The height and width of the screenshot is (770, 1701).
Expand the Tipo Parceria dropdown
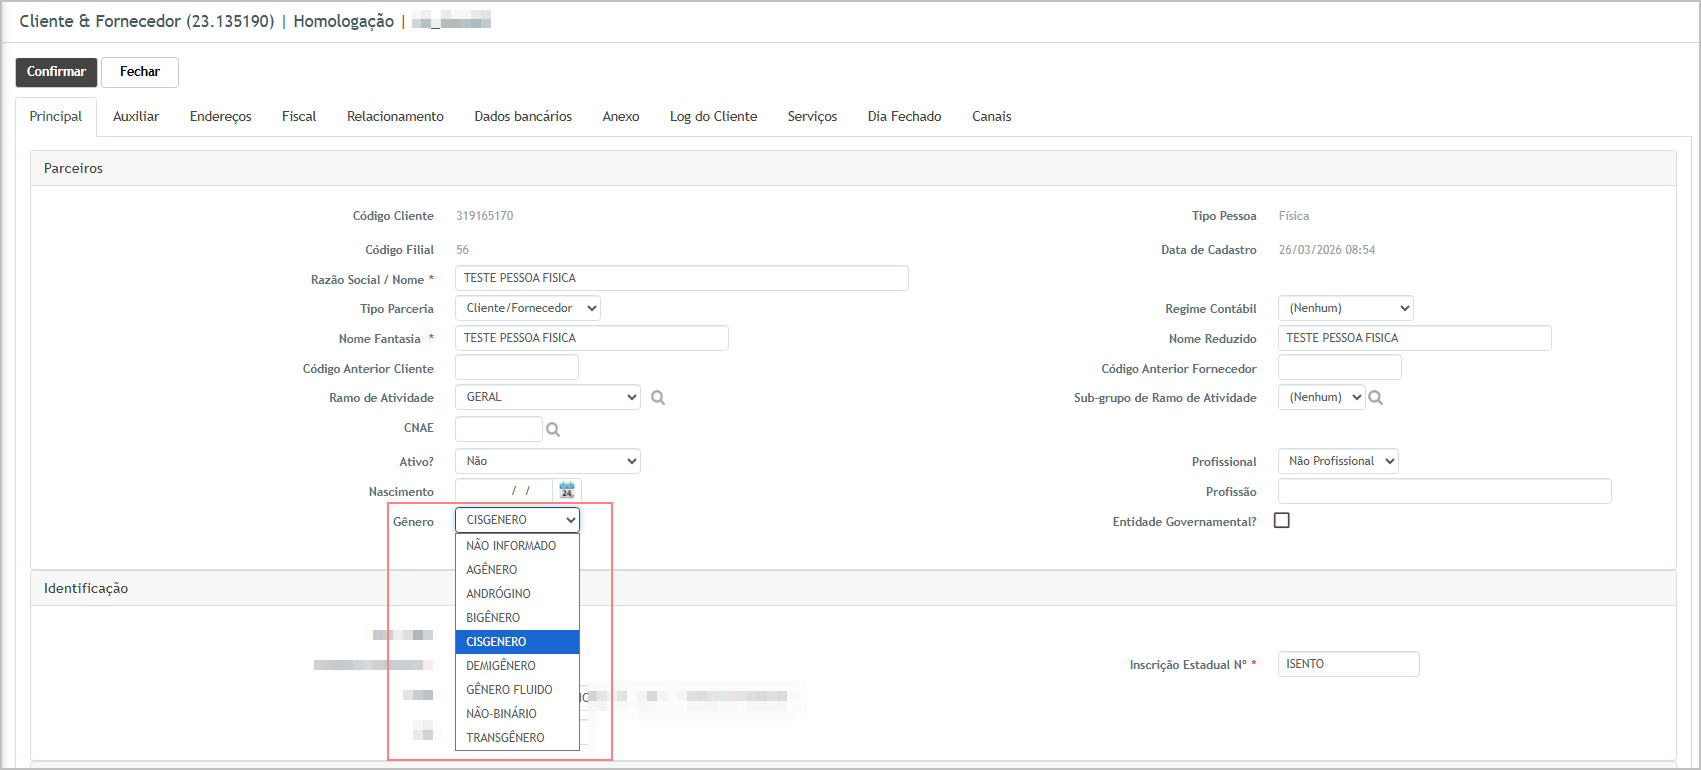pyautogui.click(x=527, y=308)
